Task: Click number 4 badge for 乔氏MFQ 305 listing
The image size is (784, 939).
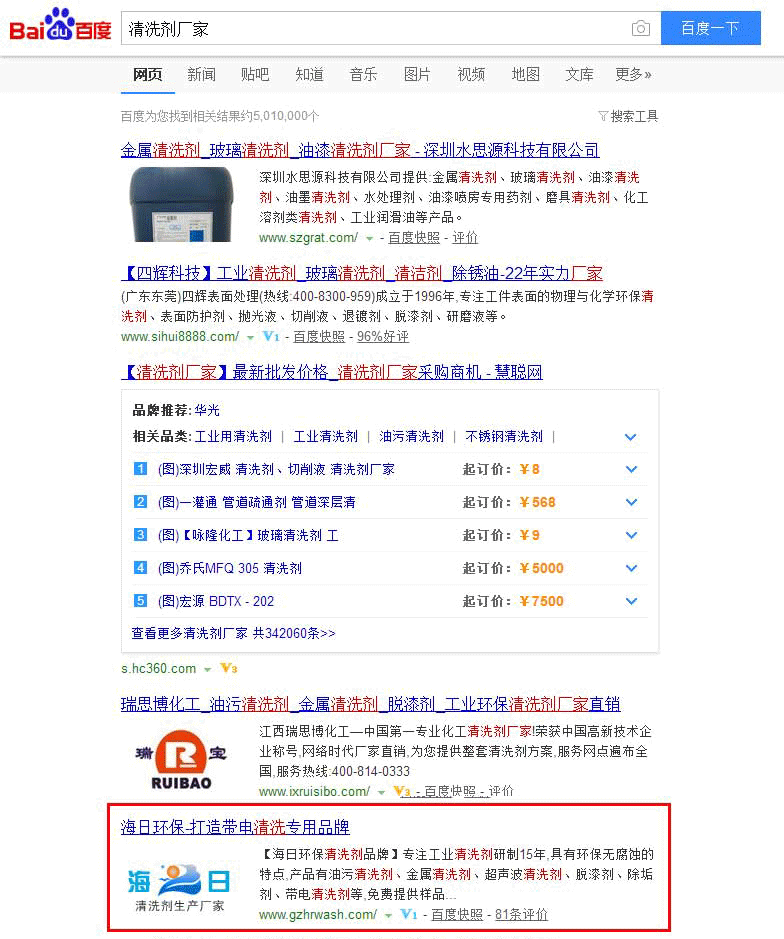Action: pyautogui.click(x=140, y=567)
